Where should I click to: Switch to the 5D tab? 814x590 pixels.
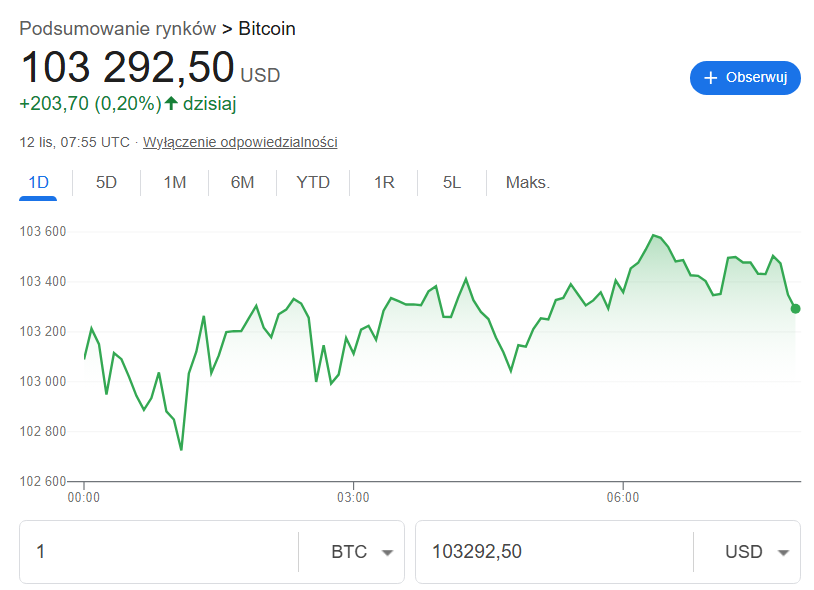pos(106,182)
